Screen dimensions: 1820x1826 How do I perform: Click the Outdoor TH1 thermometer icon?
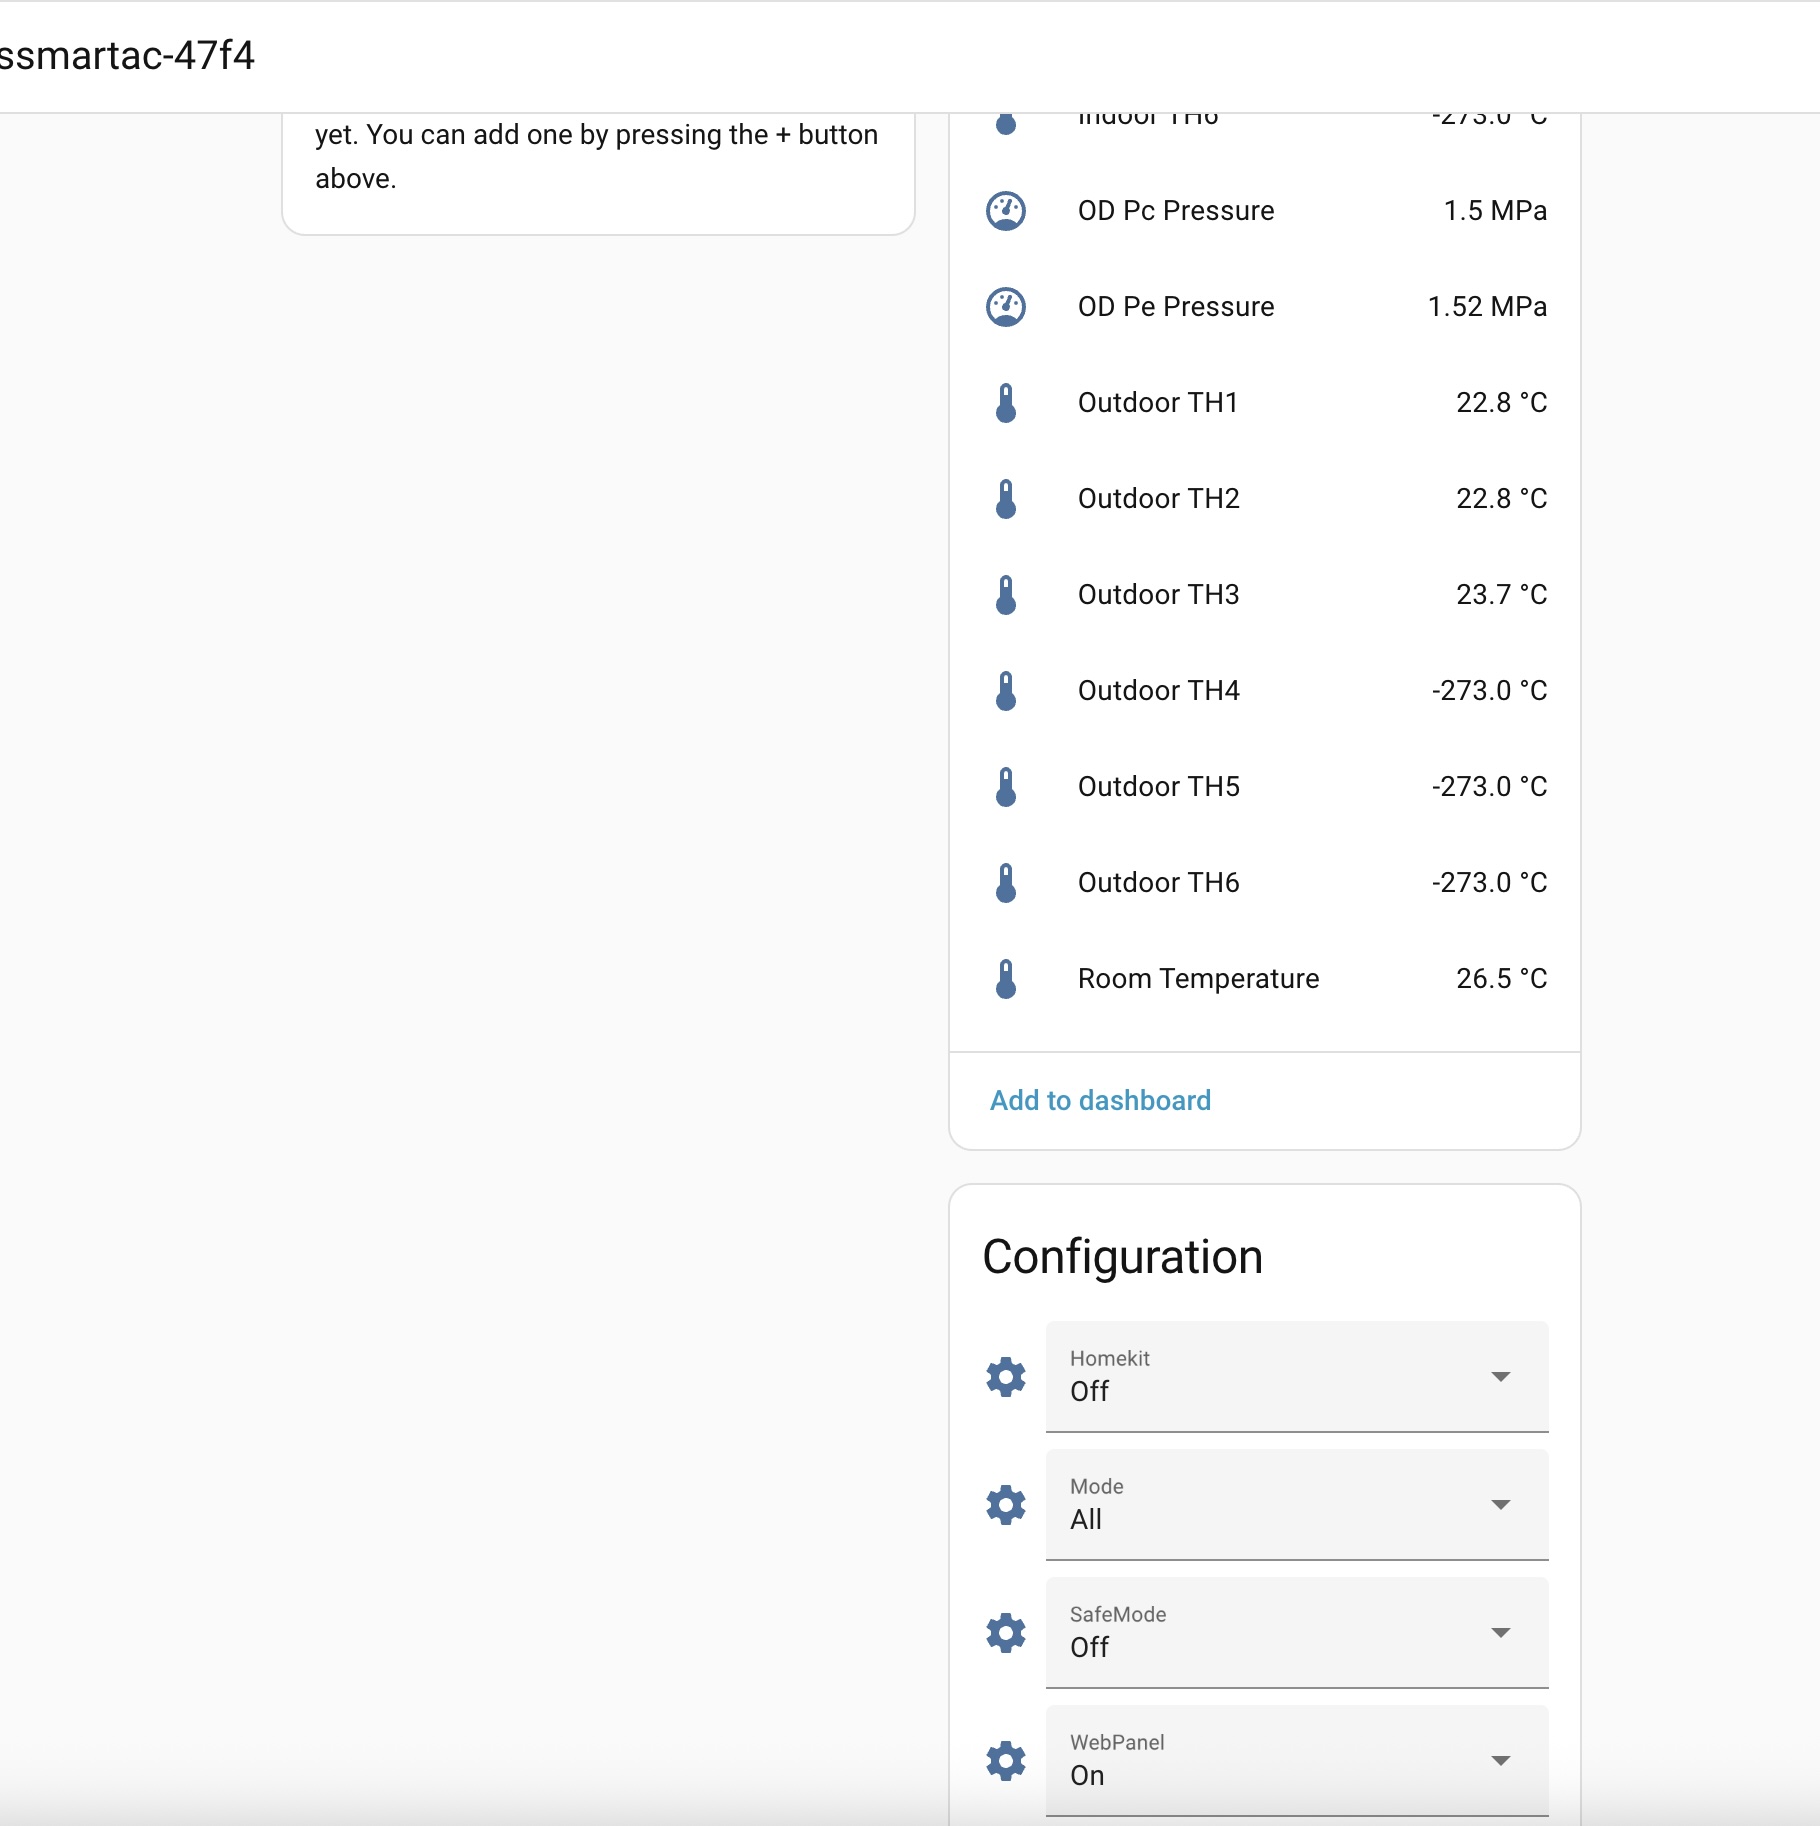tap(1006, 403)
